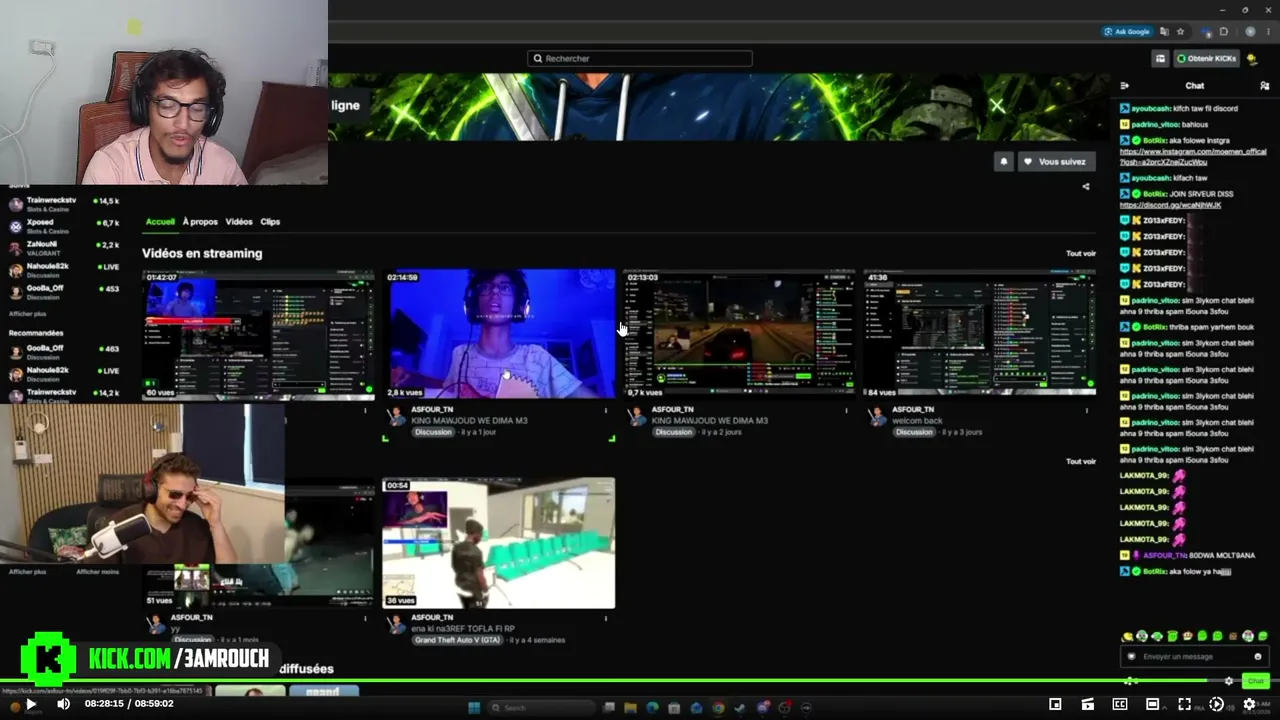
Task: Click the Windows taskbar Search box
Action: tap(541, 708)
